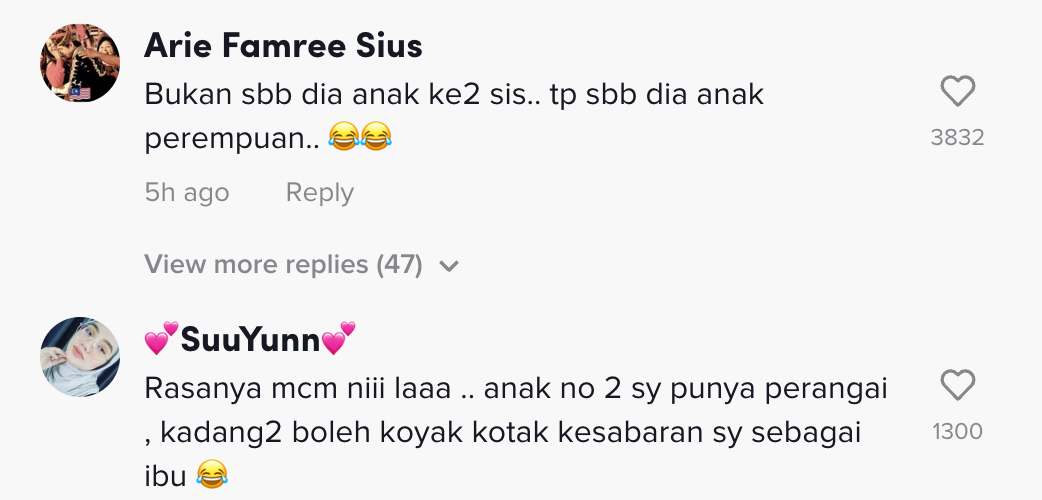Screen dimensions: 1042x500
Task: Click pink hearts emoji after SuuYunn
Action: pos(339,342)
